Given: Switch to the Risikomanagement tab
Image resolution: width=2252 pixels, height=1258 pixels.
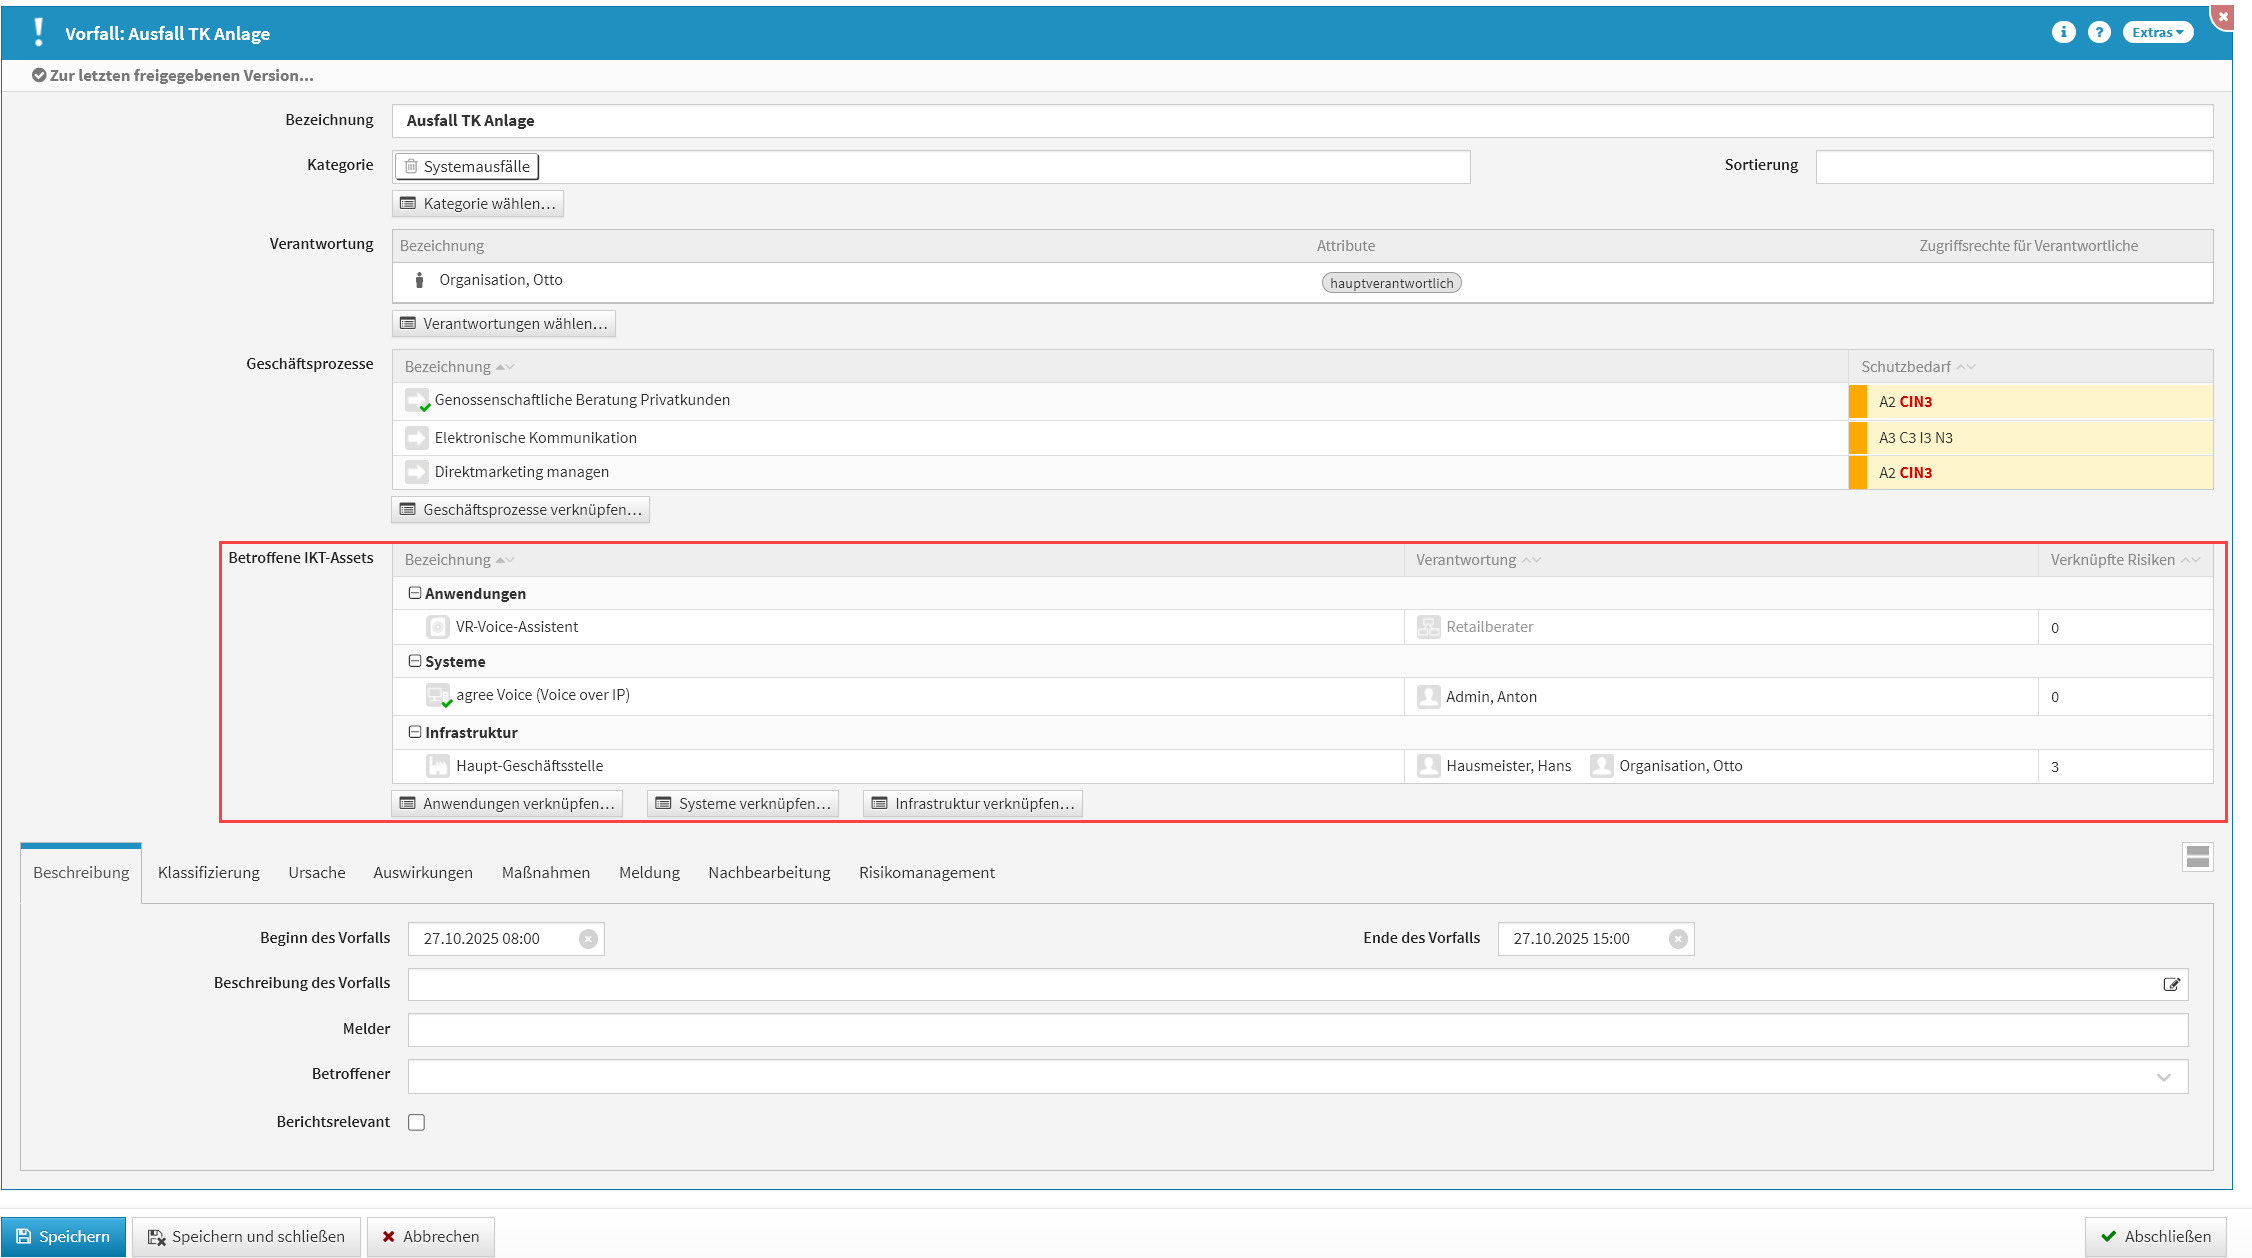Looking at the screenshot, I should (926, 872).
